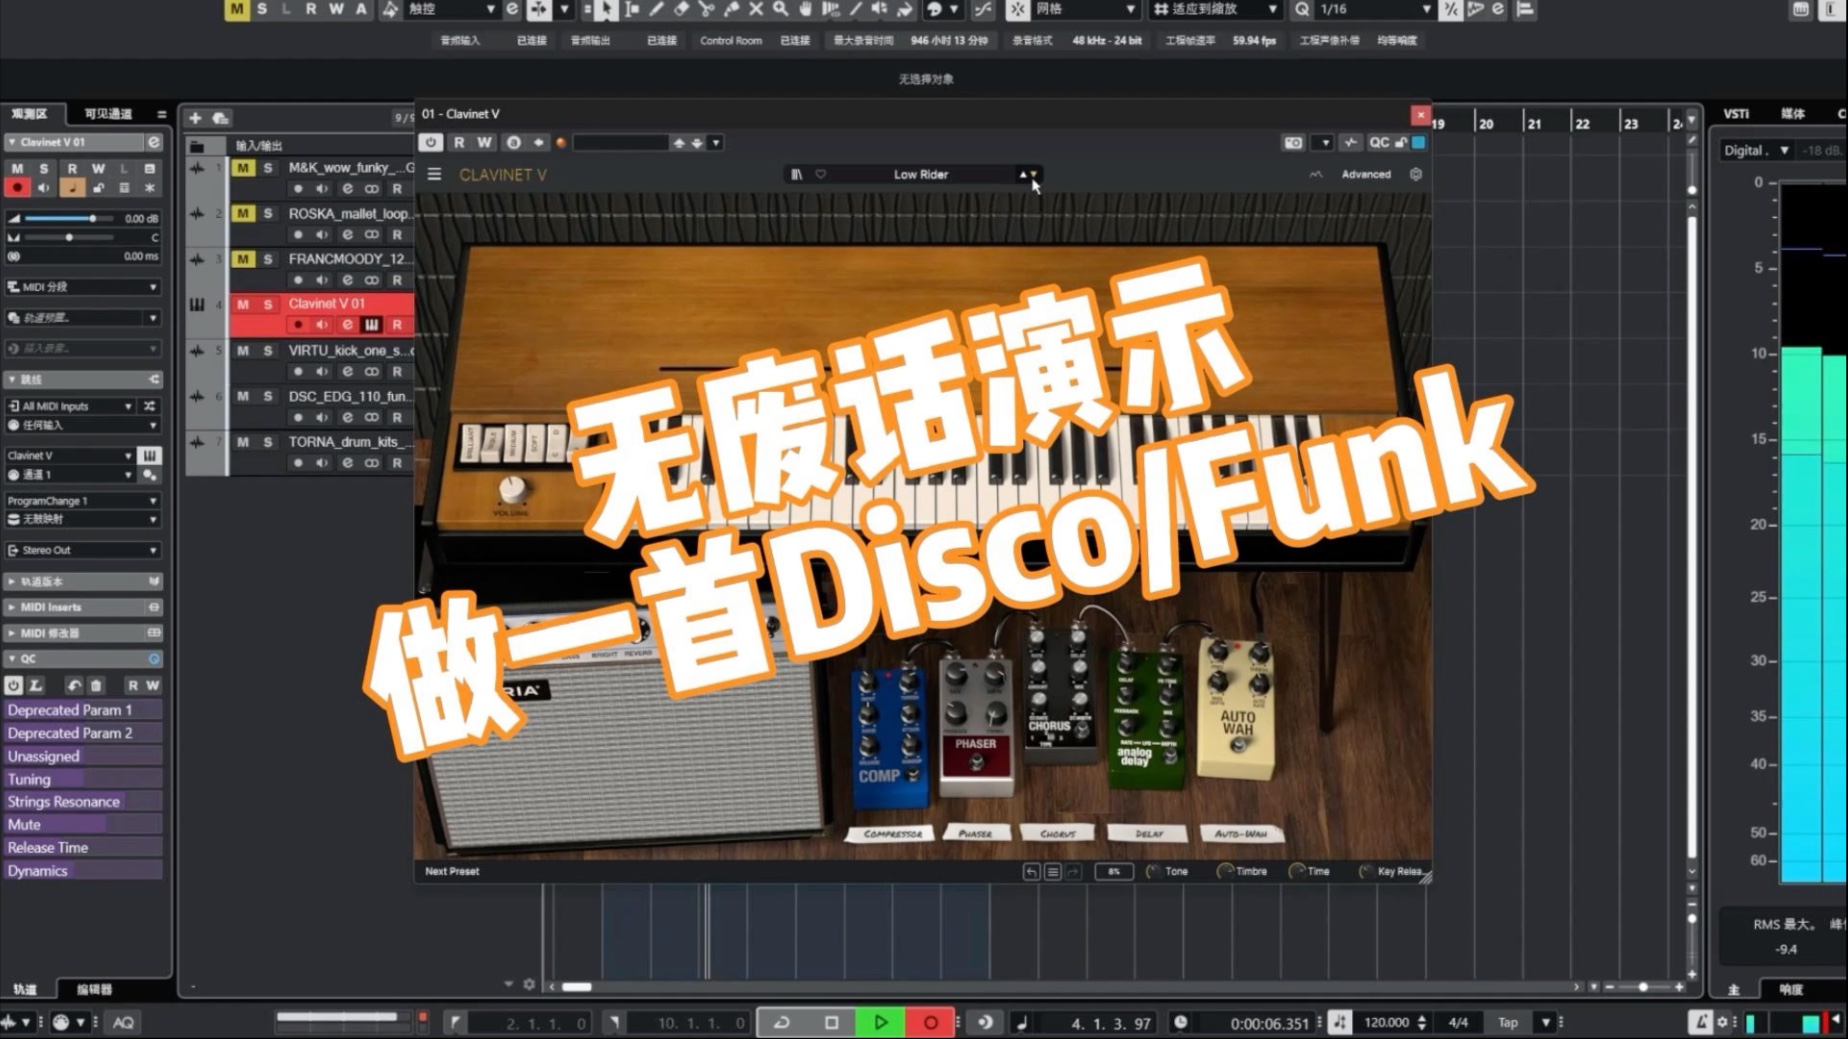Click the plugin snapshot camera icon
The width and height of the screenshot is (1848, 1039).
tap(1294, 143)
